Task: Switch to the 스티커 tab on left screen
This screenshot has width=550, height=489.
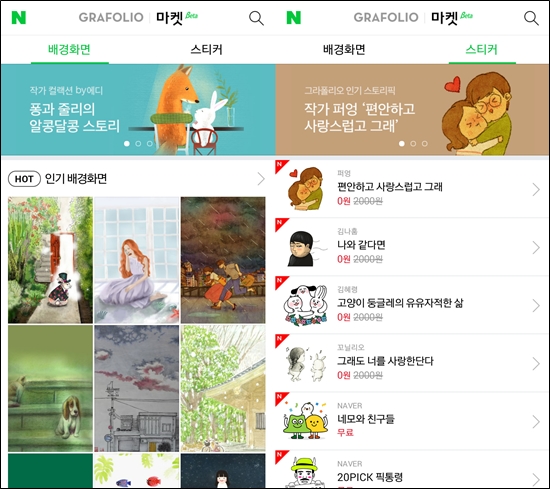Action: pyautogui.click(x=206, y=49)
